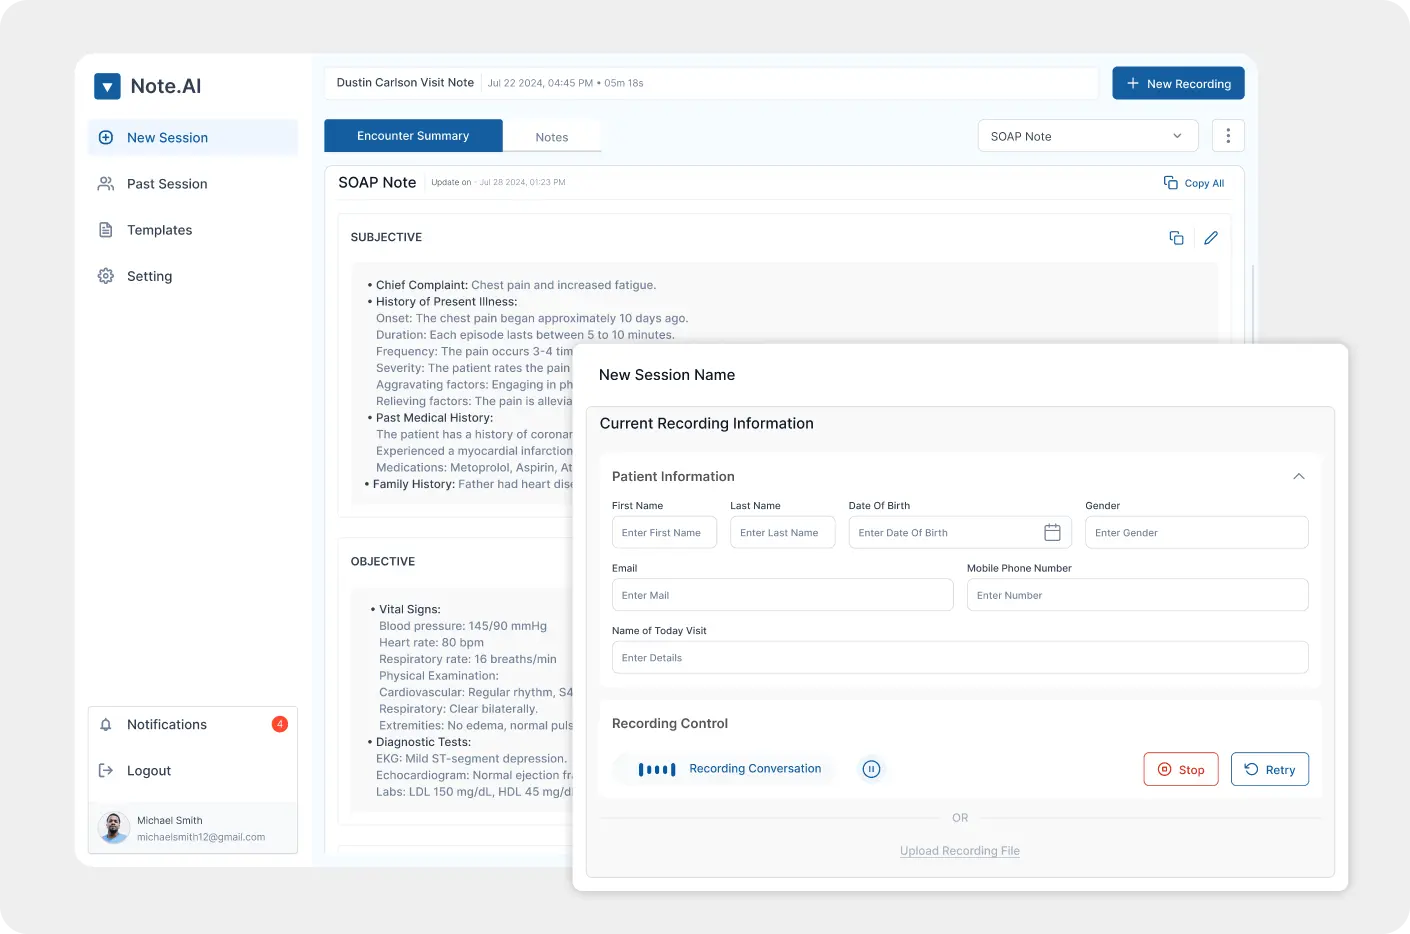Click the Logout icon
1410x934 pixels.
click(106, 770)
